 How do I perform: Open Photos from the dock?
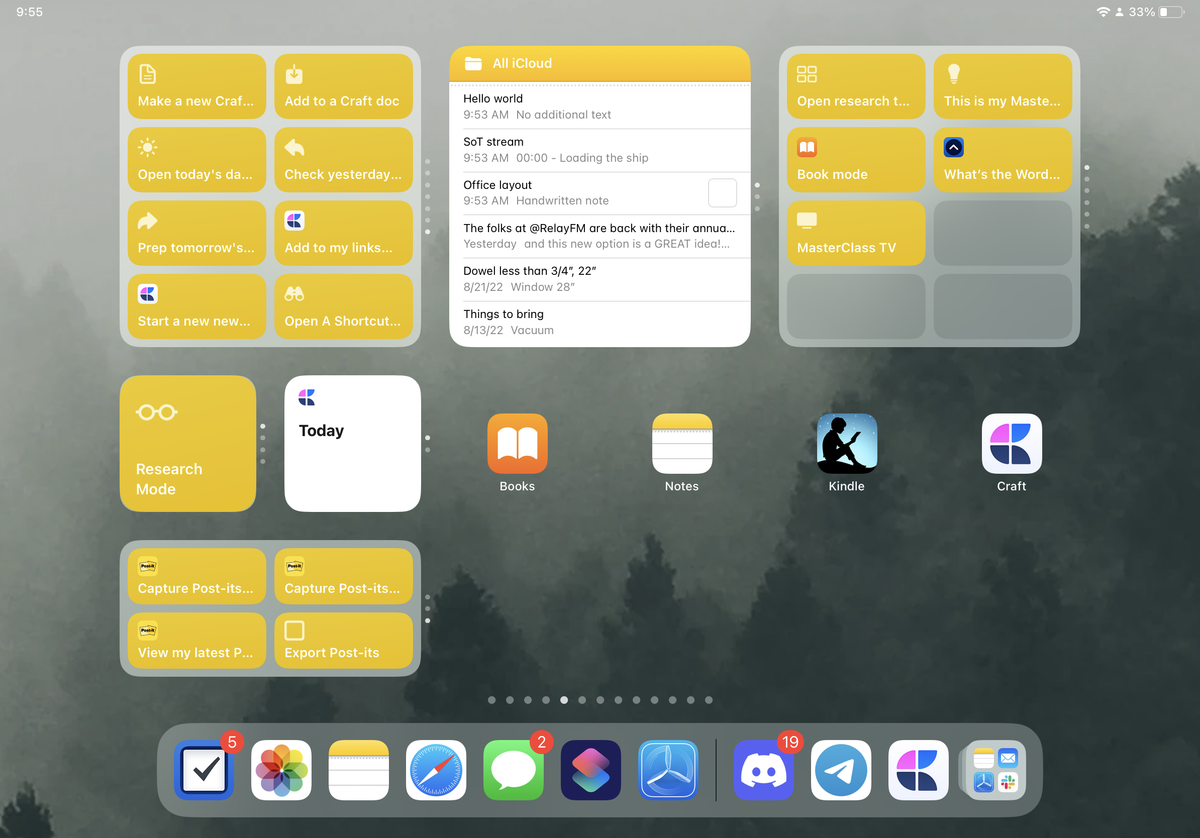pyautogui.click(x=281, y=771)
